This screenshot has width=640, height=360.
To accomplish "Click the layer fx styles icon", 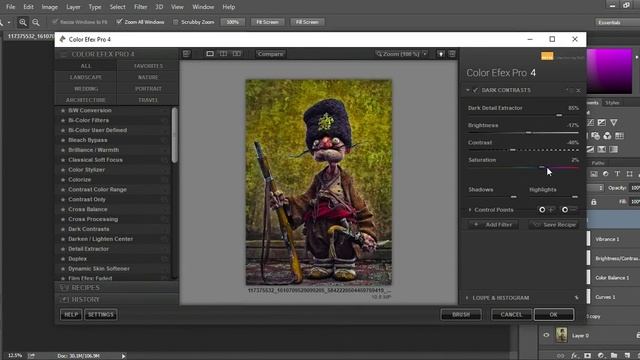I will (x=575, y=356).
